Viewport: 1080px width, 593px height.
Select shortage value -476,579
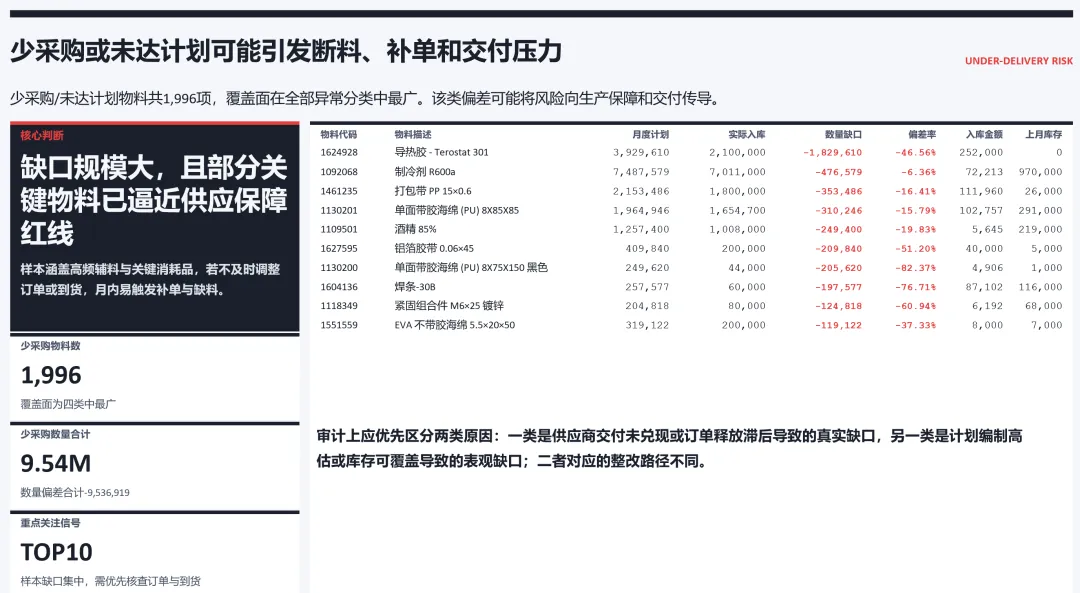(x=838, y=171)
